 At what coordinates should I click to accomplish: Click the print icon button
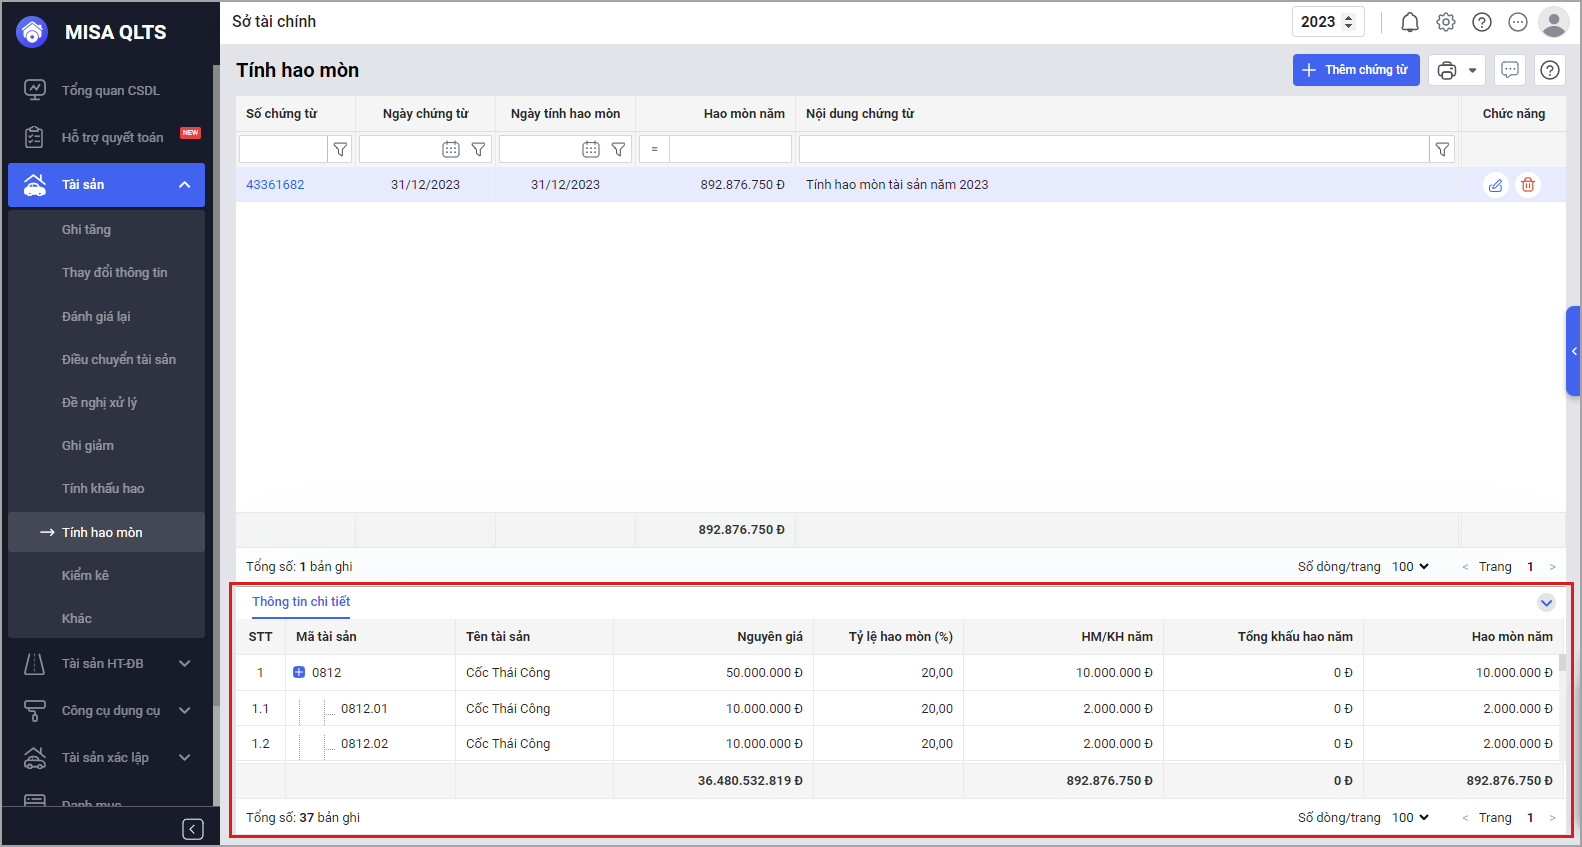[x=1446, y=70]
